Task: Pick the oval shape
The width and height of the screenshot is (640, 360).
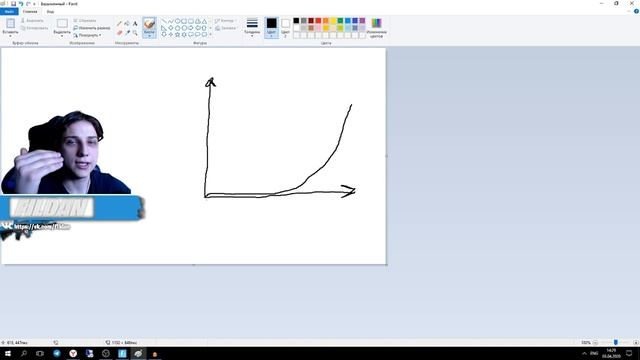Action: (x=177, y=21)
